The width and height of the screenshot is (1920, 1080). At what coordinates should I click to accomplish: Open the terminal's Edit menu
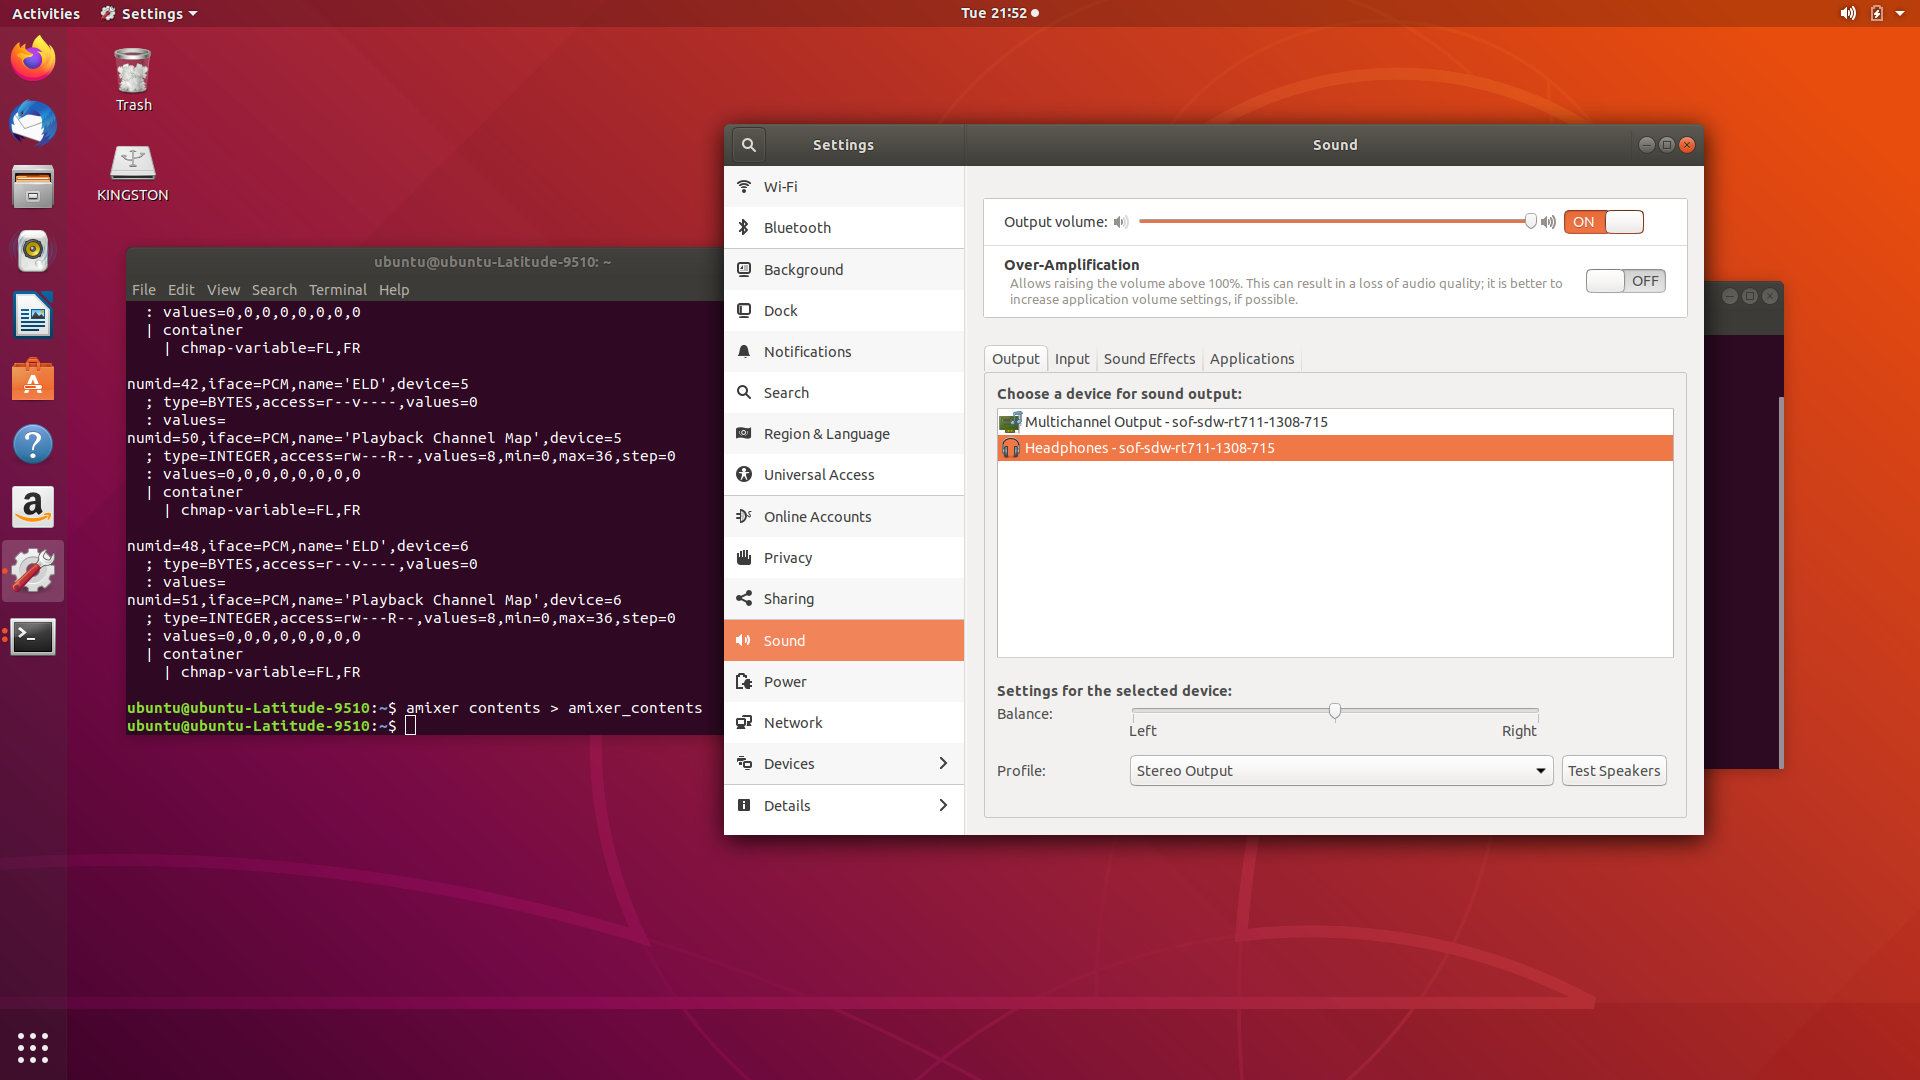181,290
